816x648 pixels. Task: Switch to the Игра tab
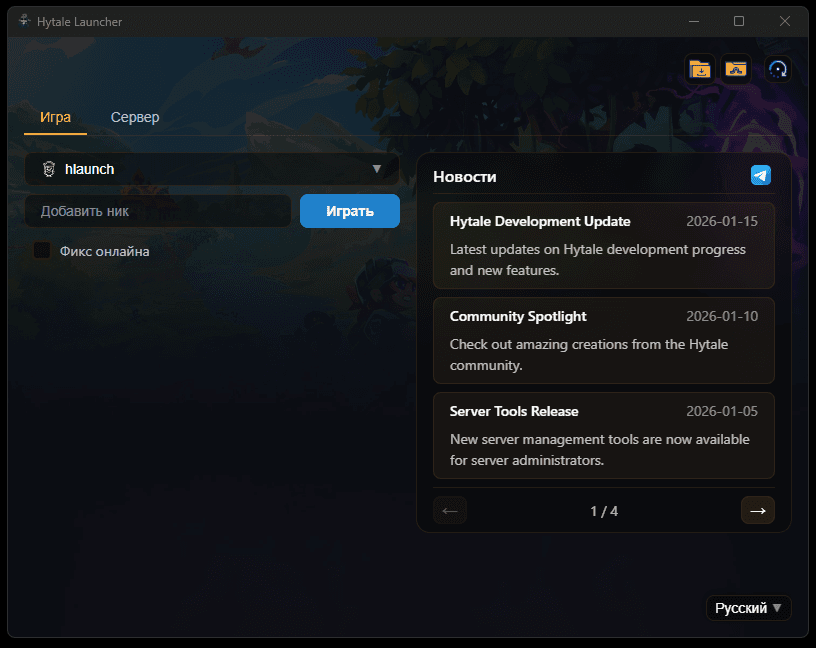pyautogui.click(x=55, y=117)
